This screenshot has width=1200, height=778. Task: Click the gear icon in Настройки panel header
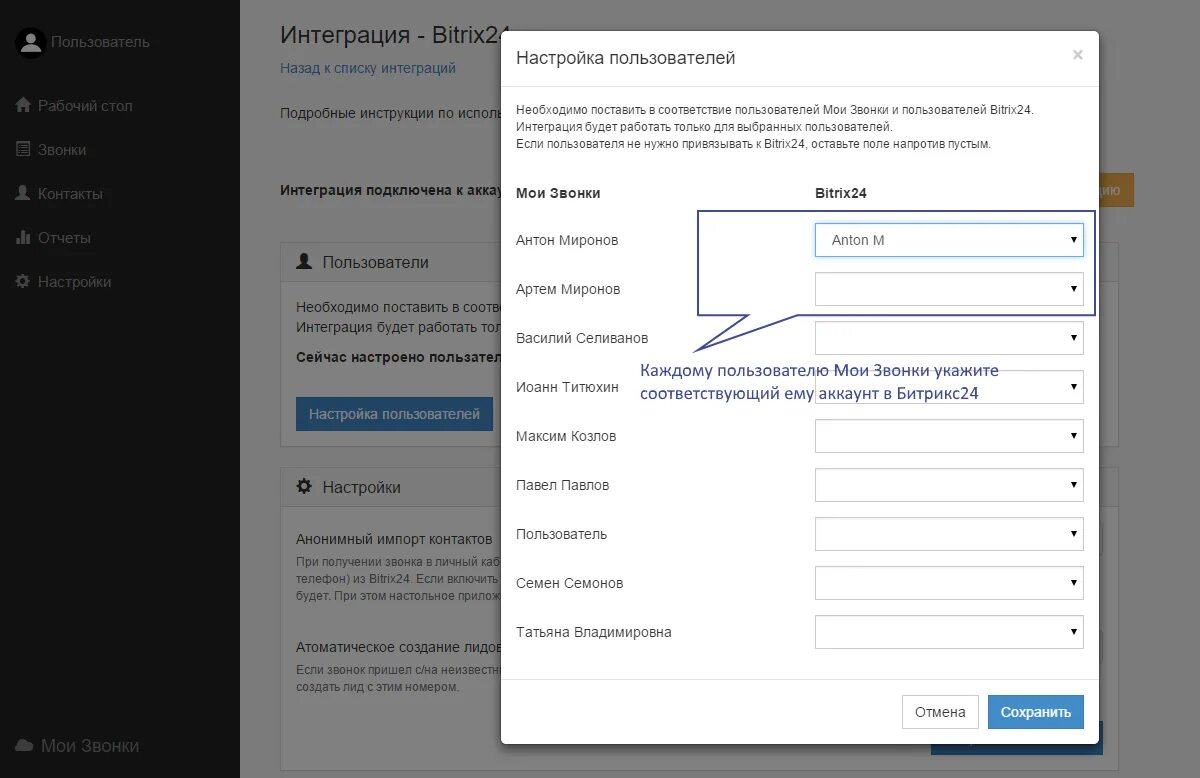tap(304, 486)
